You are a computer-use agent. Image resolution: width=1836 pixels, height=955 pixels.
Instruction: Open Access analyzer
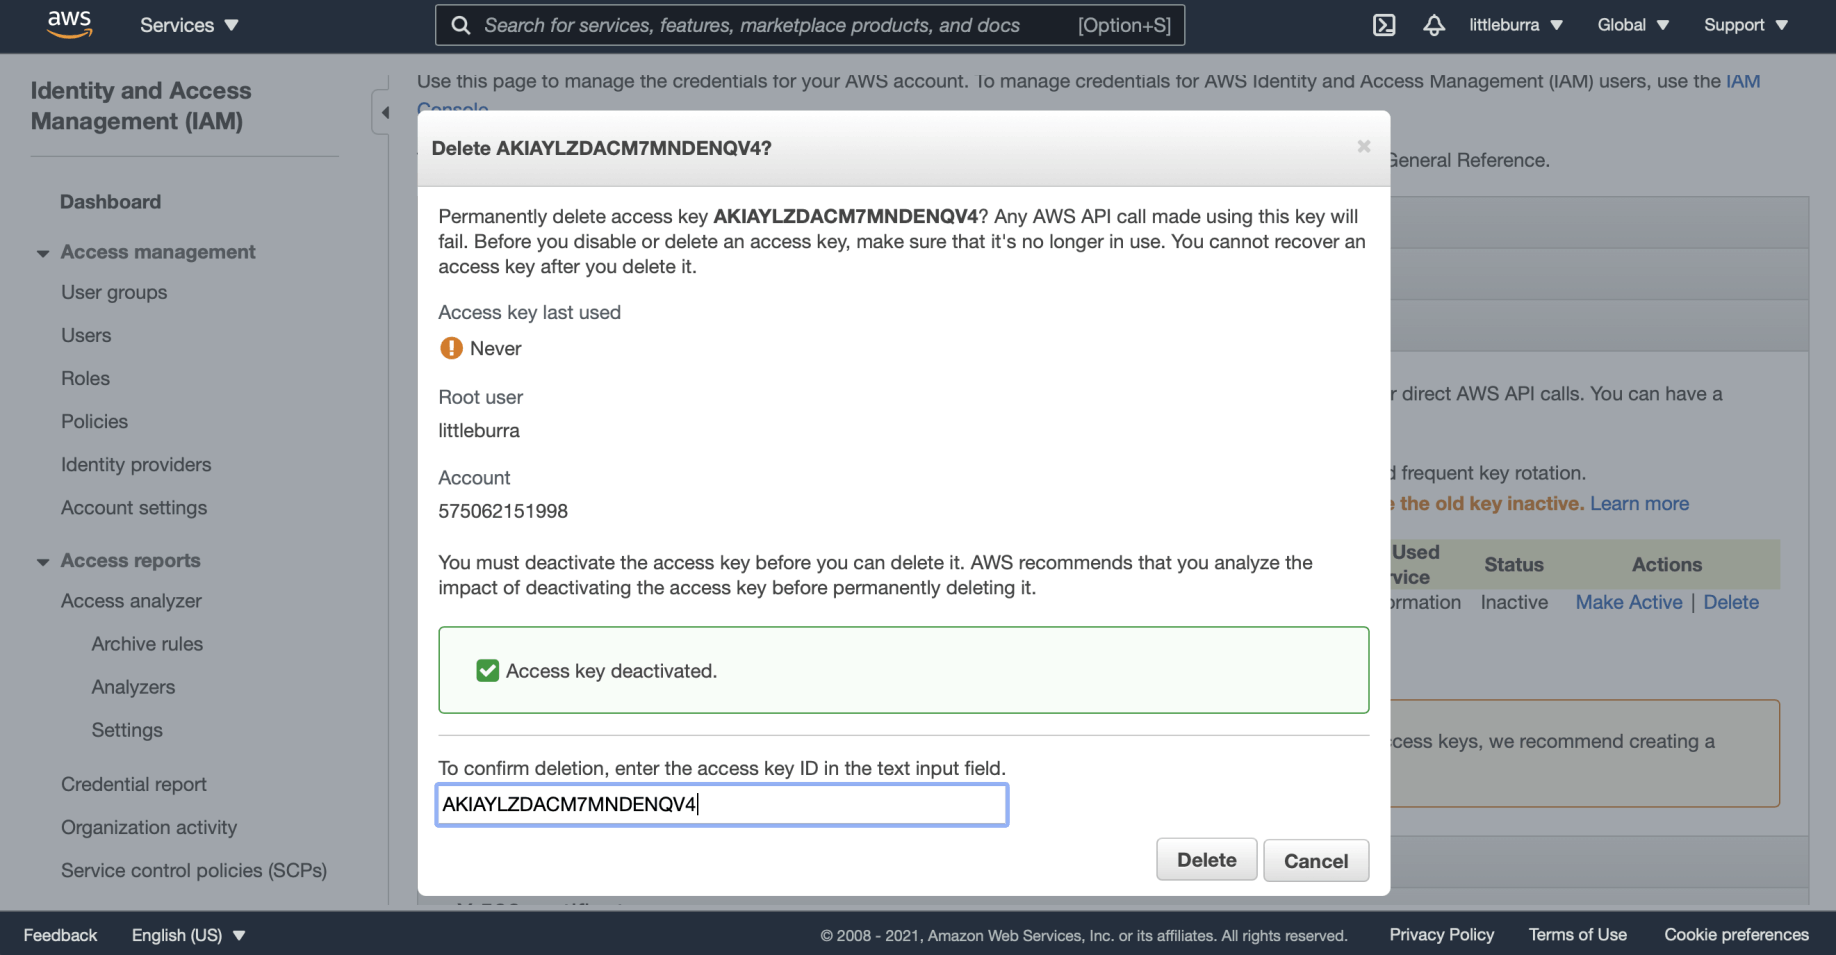(x=131, y=600)
